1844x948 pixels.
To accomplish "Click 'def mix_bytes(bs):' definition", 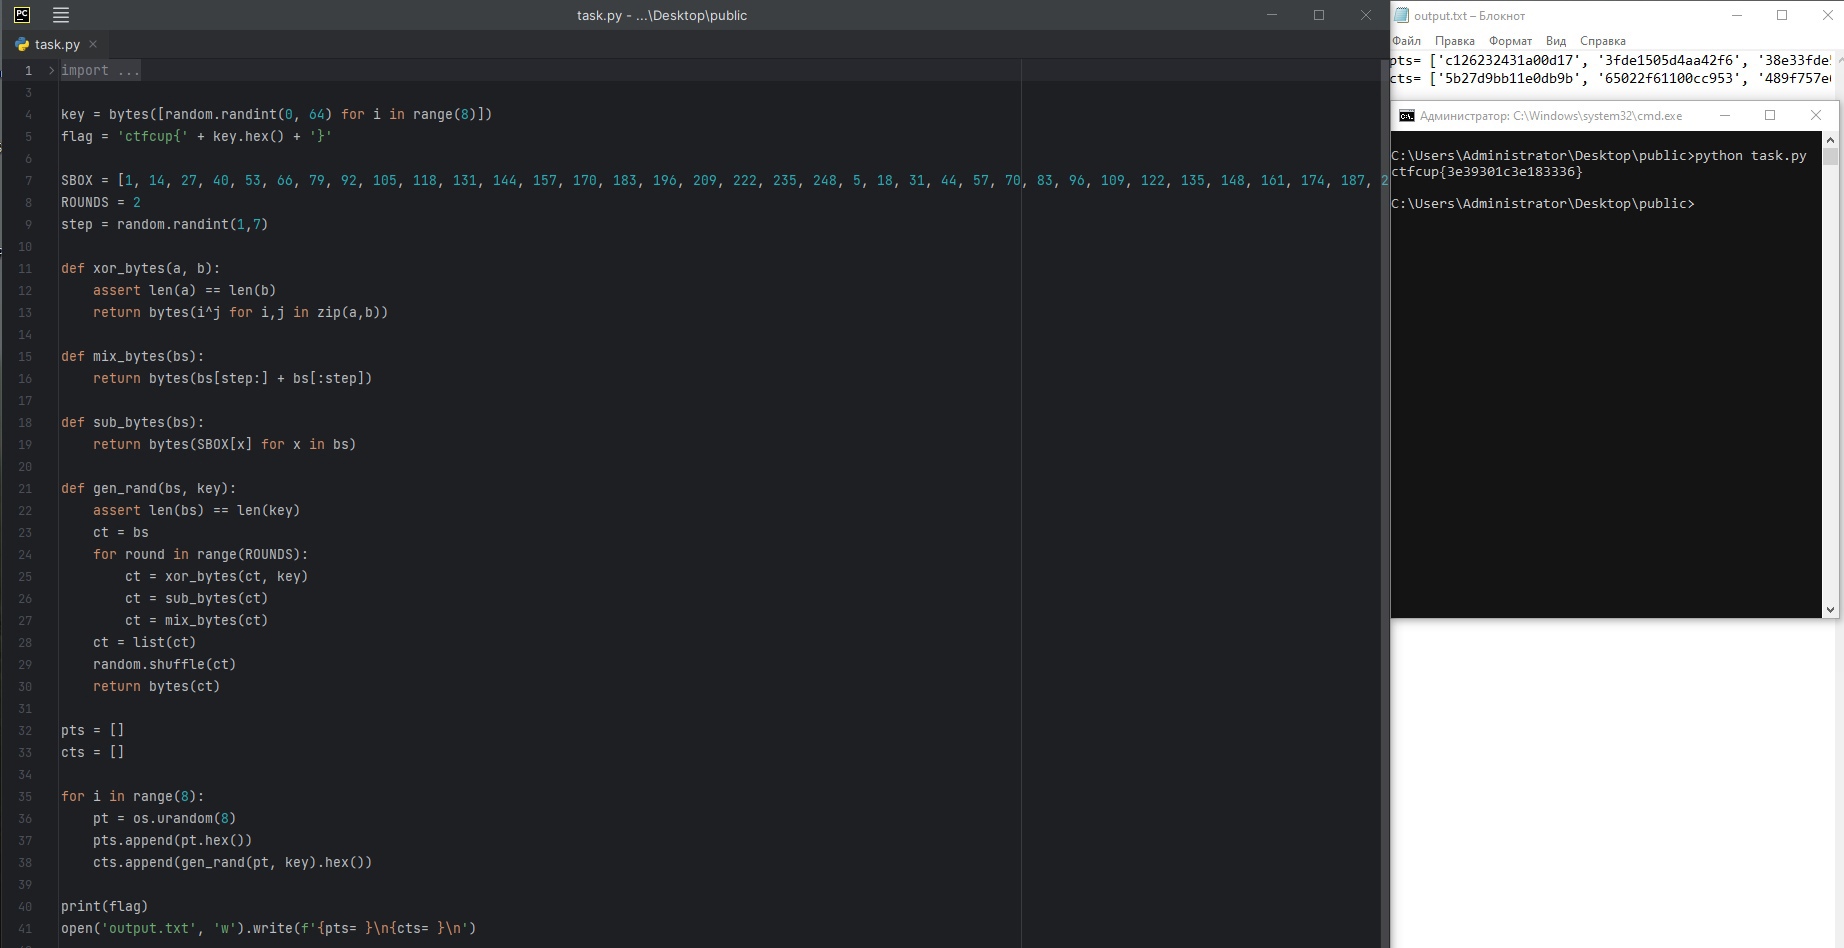I will pyautogui.click(x=132, y=356).
